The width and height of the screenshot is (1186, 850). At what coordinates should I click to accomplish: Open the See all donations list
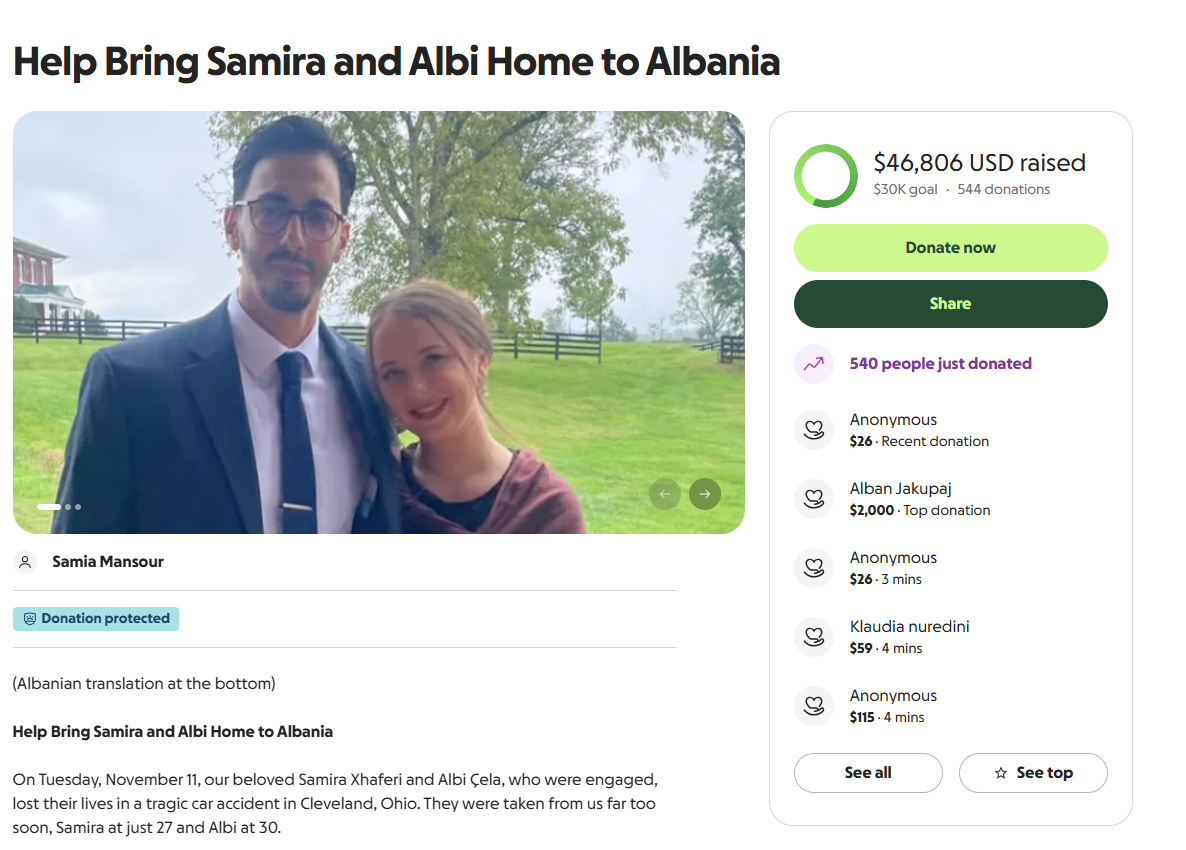click(x=868, y=773)
